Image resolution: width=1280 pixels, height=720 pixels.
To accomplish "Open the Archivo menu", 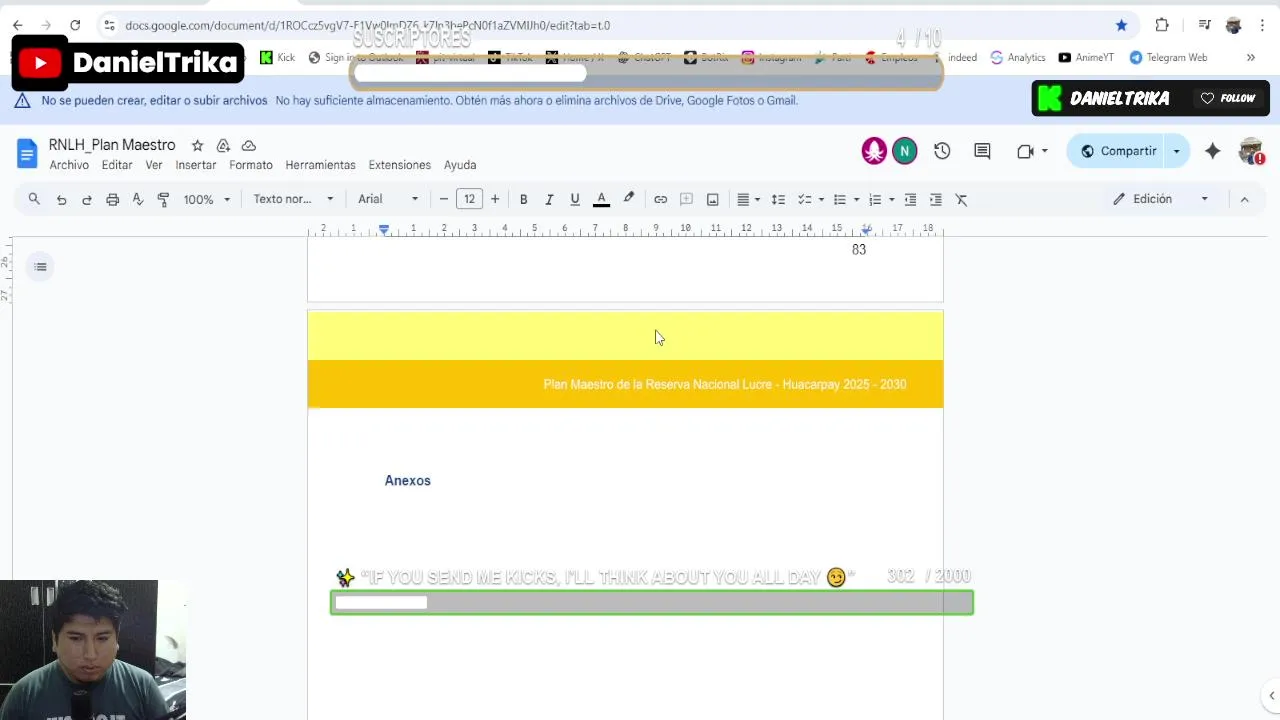I will click(69, 165).
